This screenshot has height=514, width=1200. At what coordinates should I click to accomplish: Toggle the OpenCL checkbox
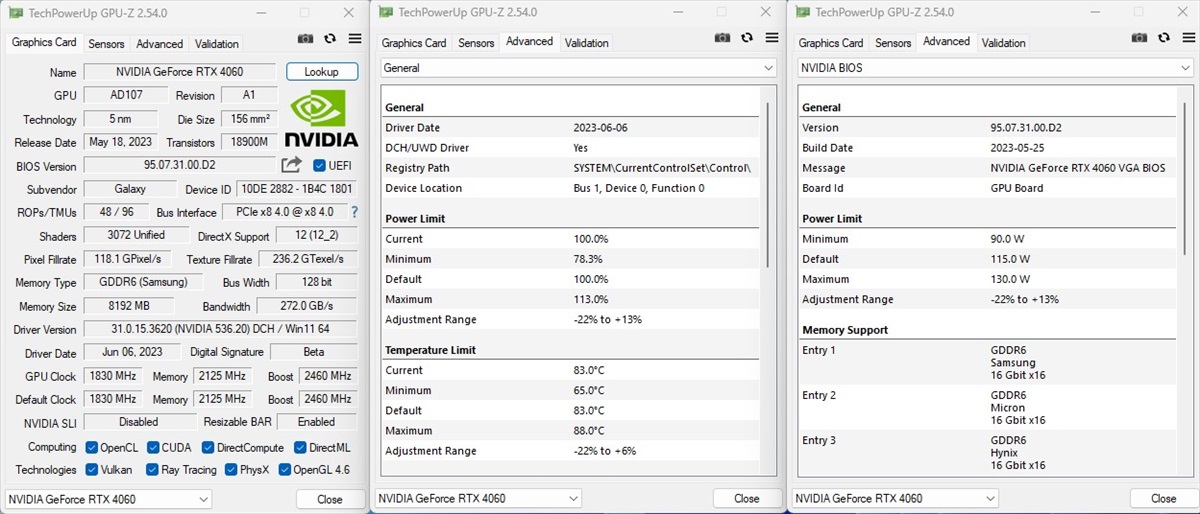(92, 448)
